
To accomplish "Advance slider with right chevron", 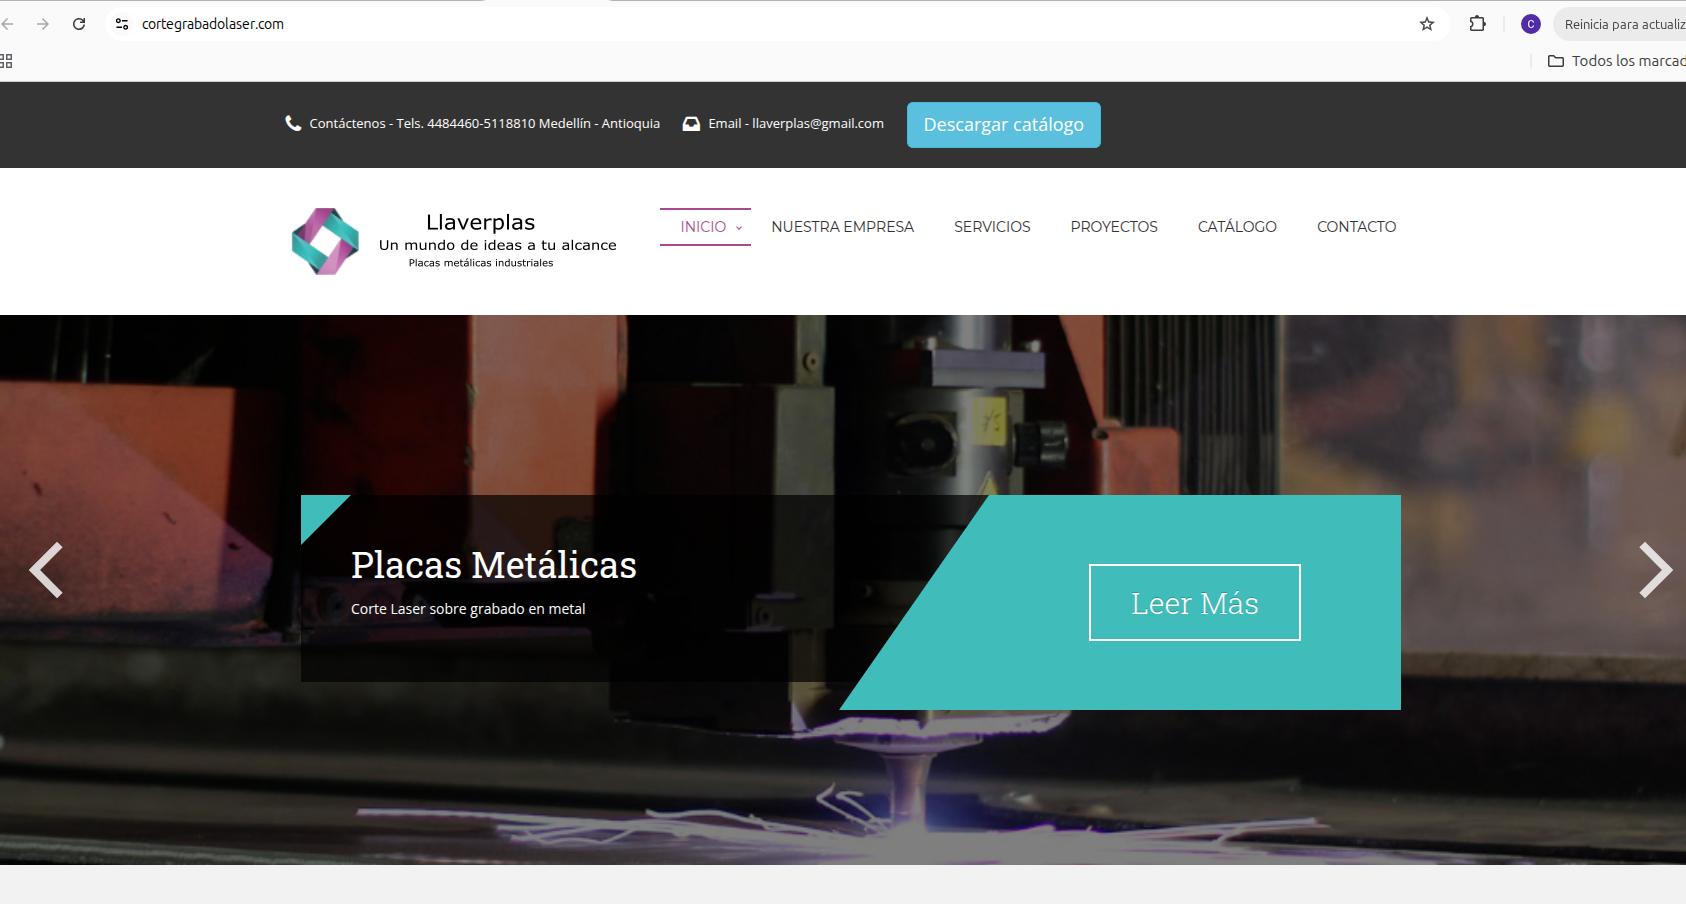I will click(x=1655, y=570).
